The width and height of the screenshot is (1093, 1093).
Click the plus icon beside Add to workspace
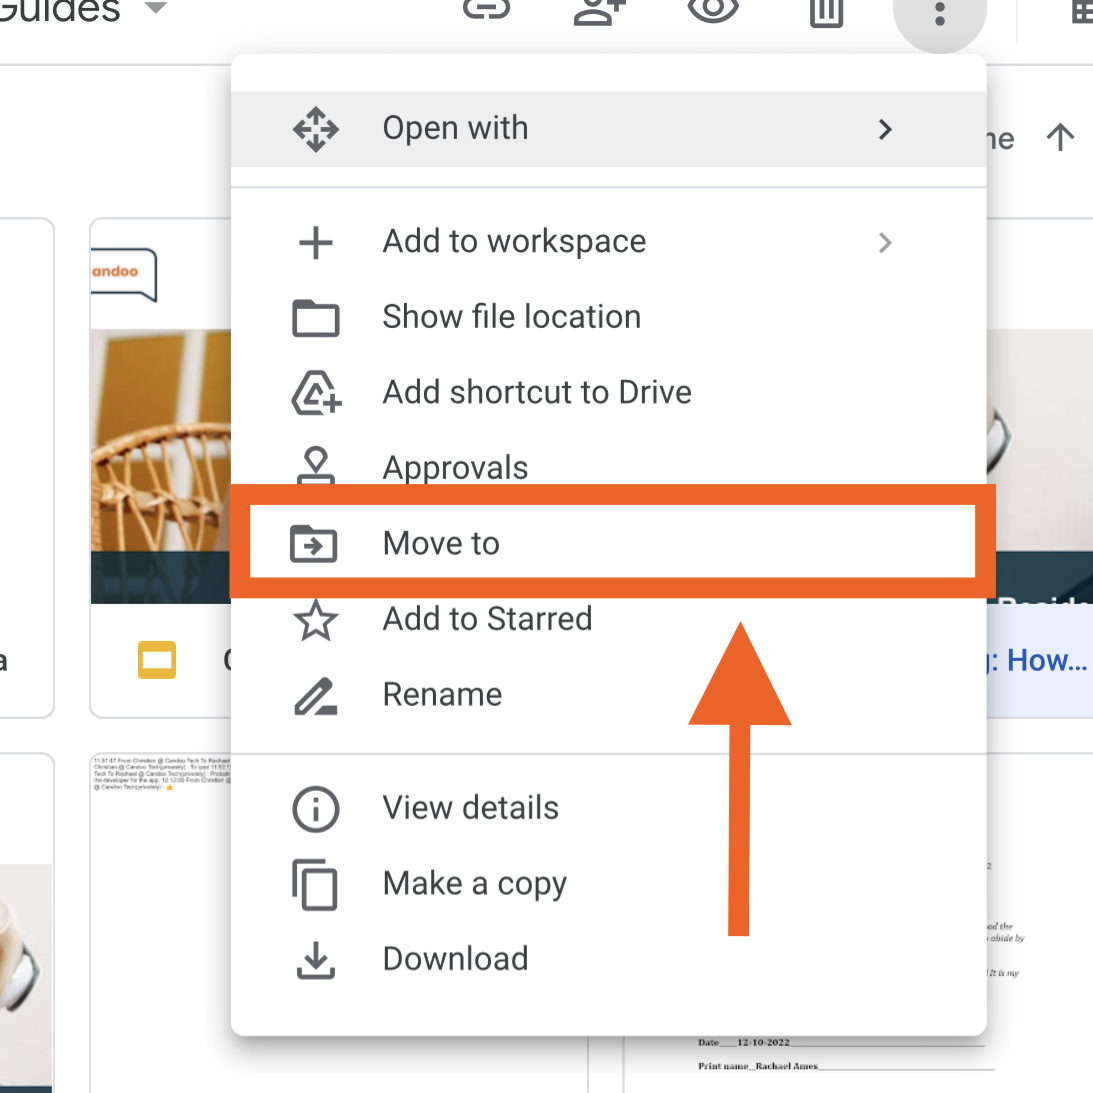(x=316, y=243)
